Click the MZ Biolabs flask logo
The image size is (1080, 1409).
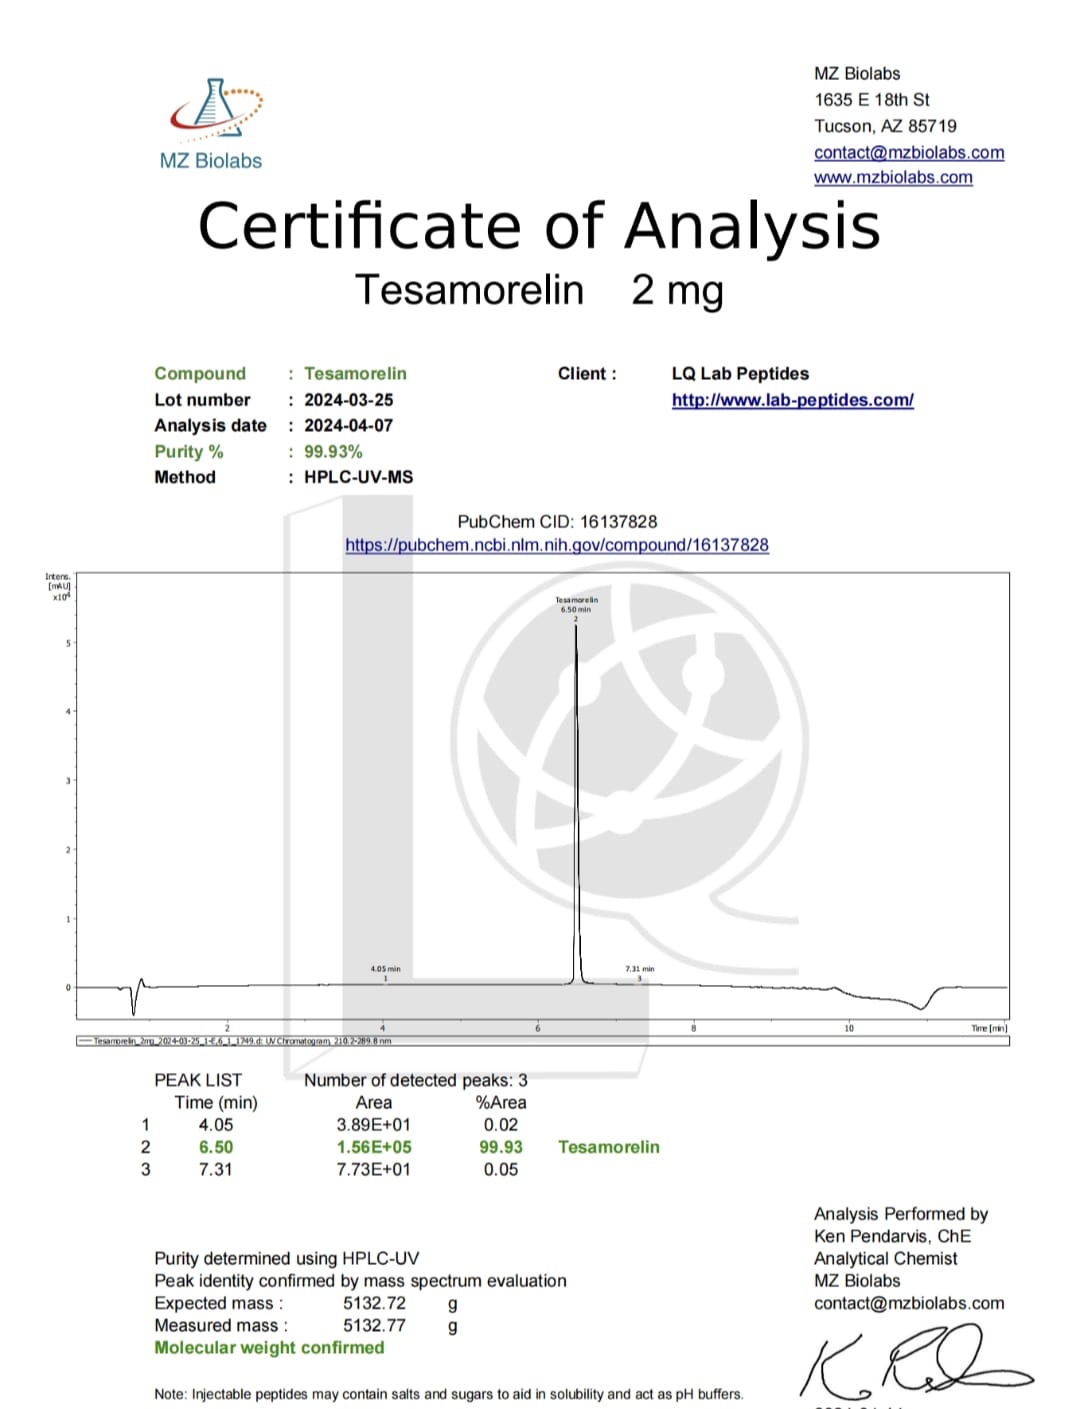[x=215, y=107]
